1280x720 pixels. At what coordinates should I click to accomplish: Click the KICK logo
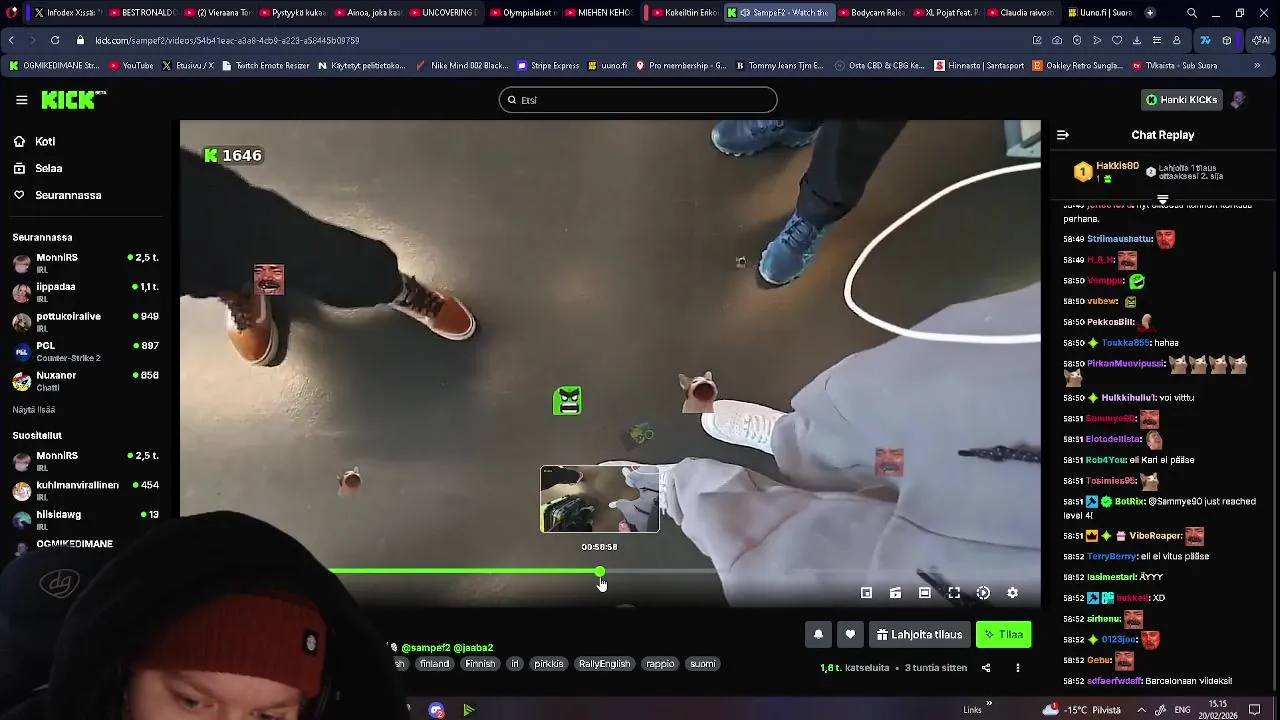click(73, 100)
